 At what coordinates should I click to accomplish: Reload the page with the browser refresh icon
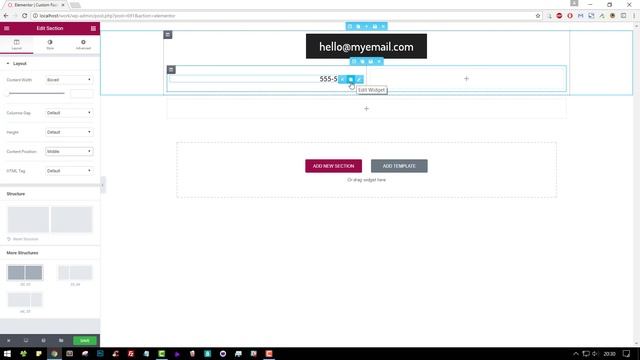click(24, 16)
